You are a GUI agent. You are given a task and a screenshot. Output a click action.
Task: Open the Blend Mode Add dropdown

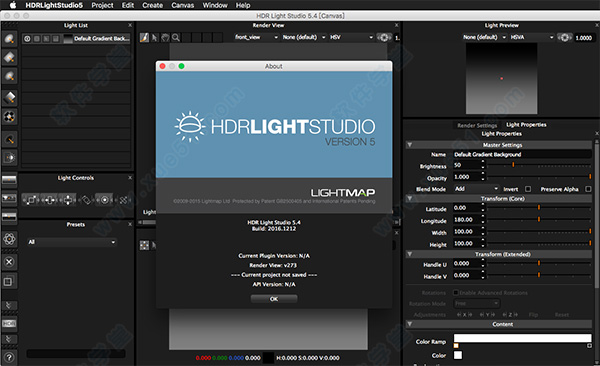pyautogui.click(x=476, y=189)
